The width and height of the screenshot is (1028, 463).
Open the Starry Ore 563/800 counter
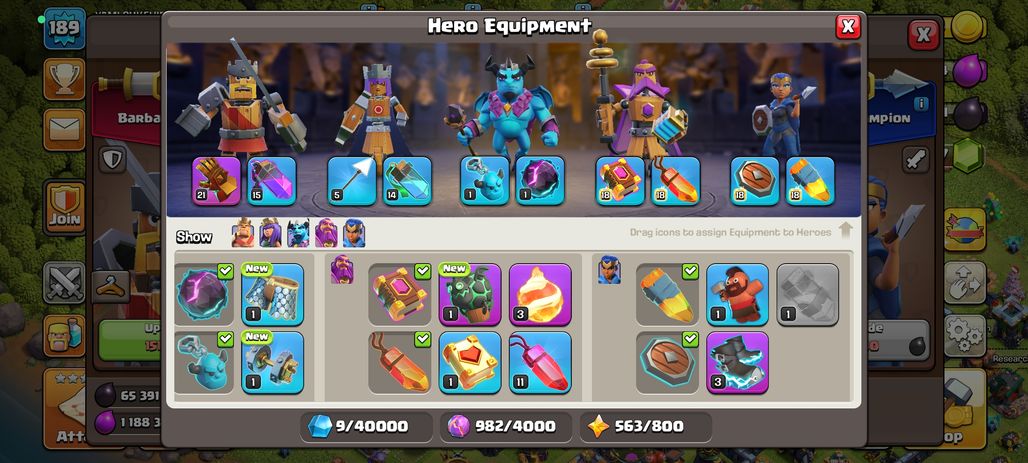click(646, 426)
